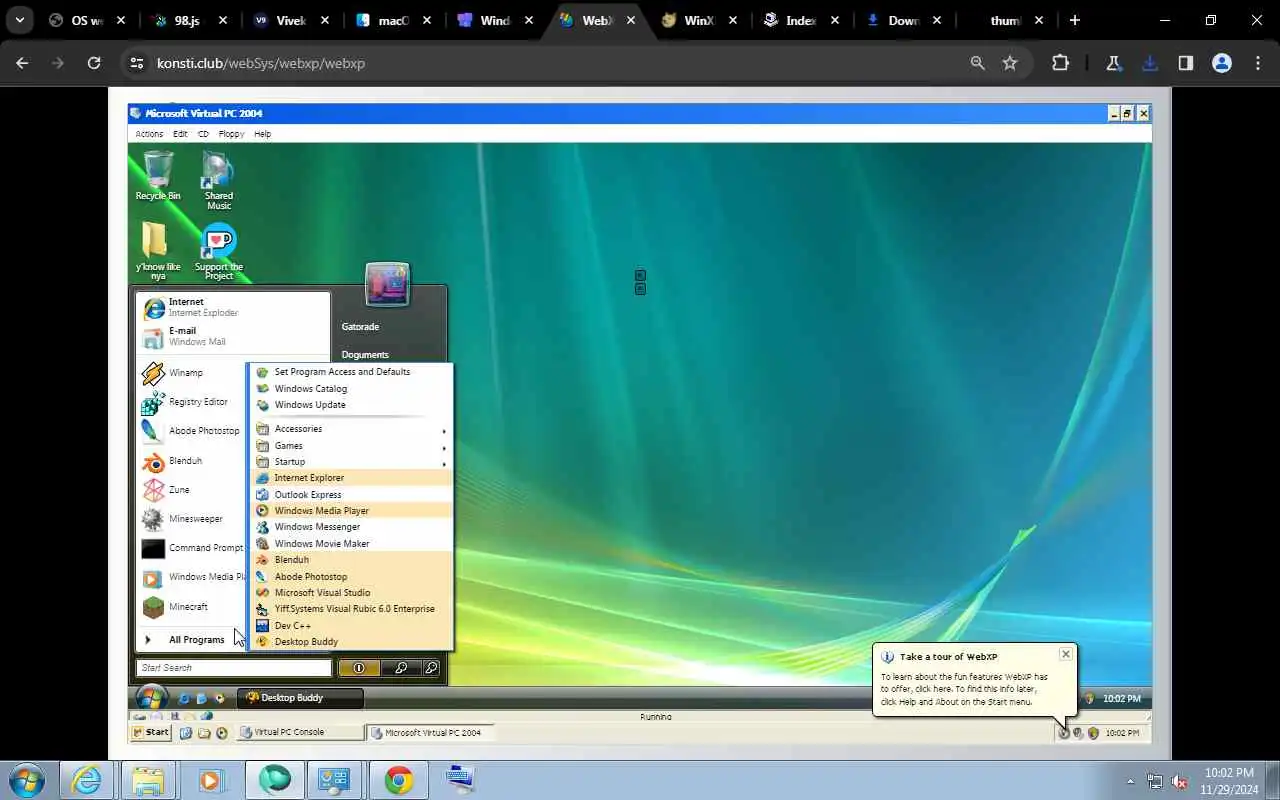Open the 'y'know like nya' folder icon
This screenshot has width=1280, height=800.
(158, 250)
